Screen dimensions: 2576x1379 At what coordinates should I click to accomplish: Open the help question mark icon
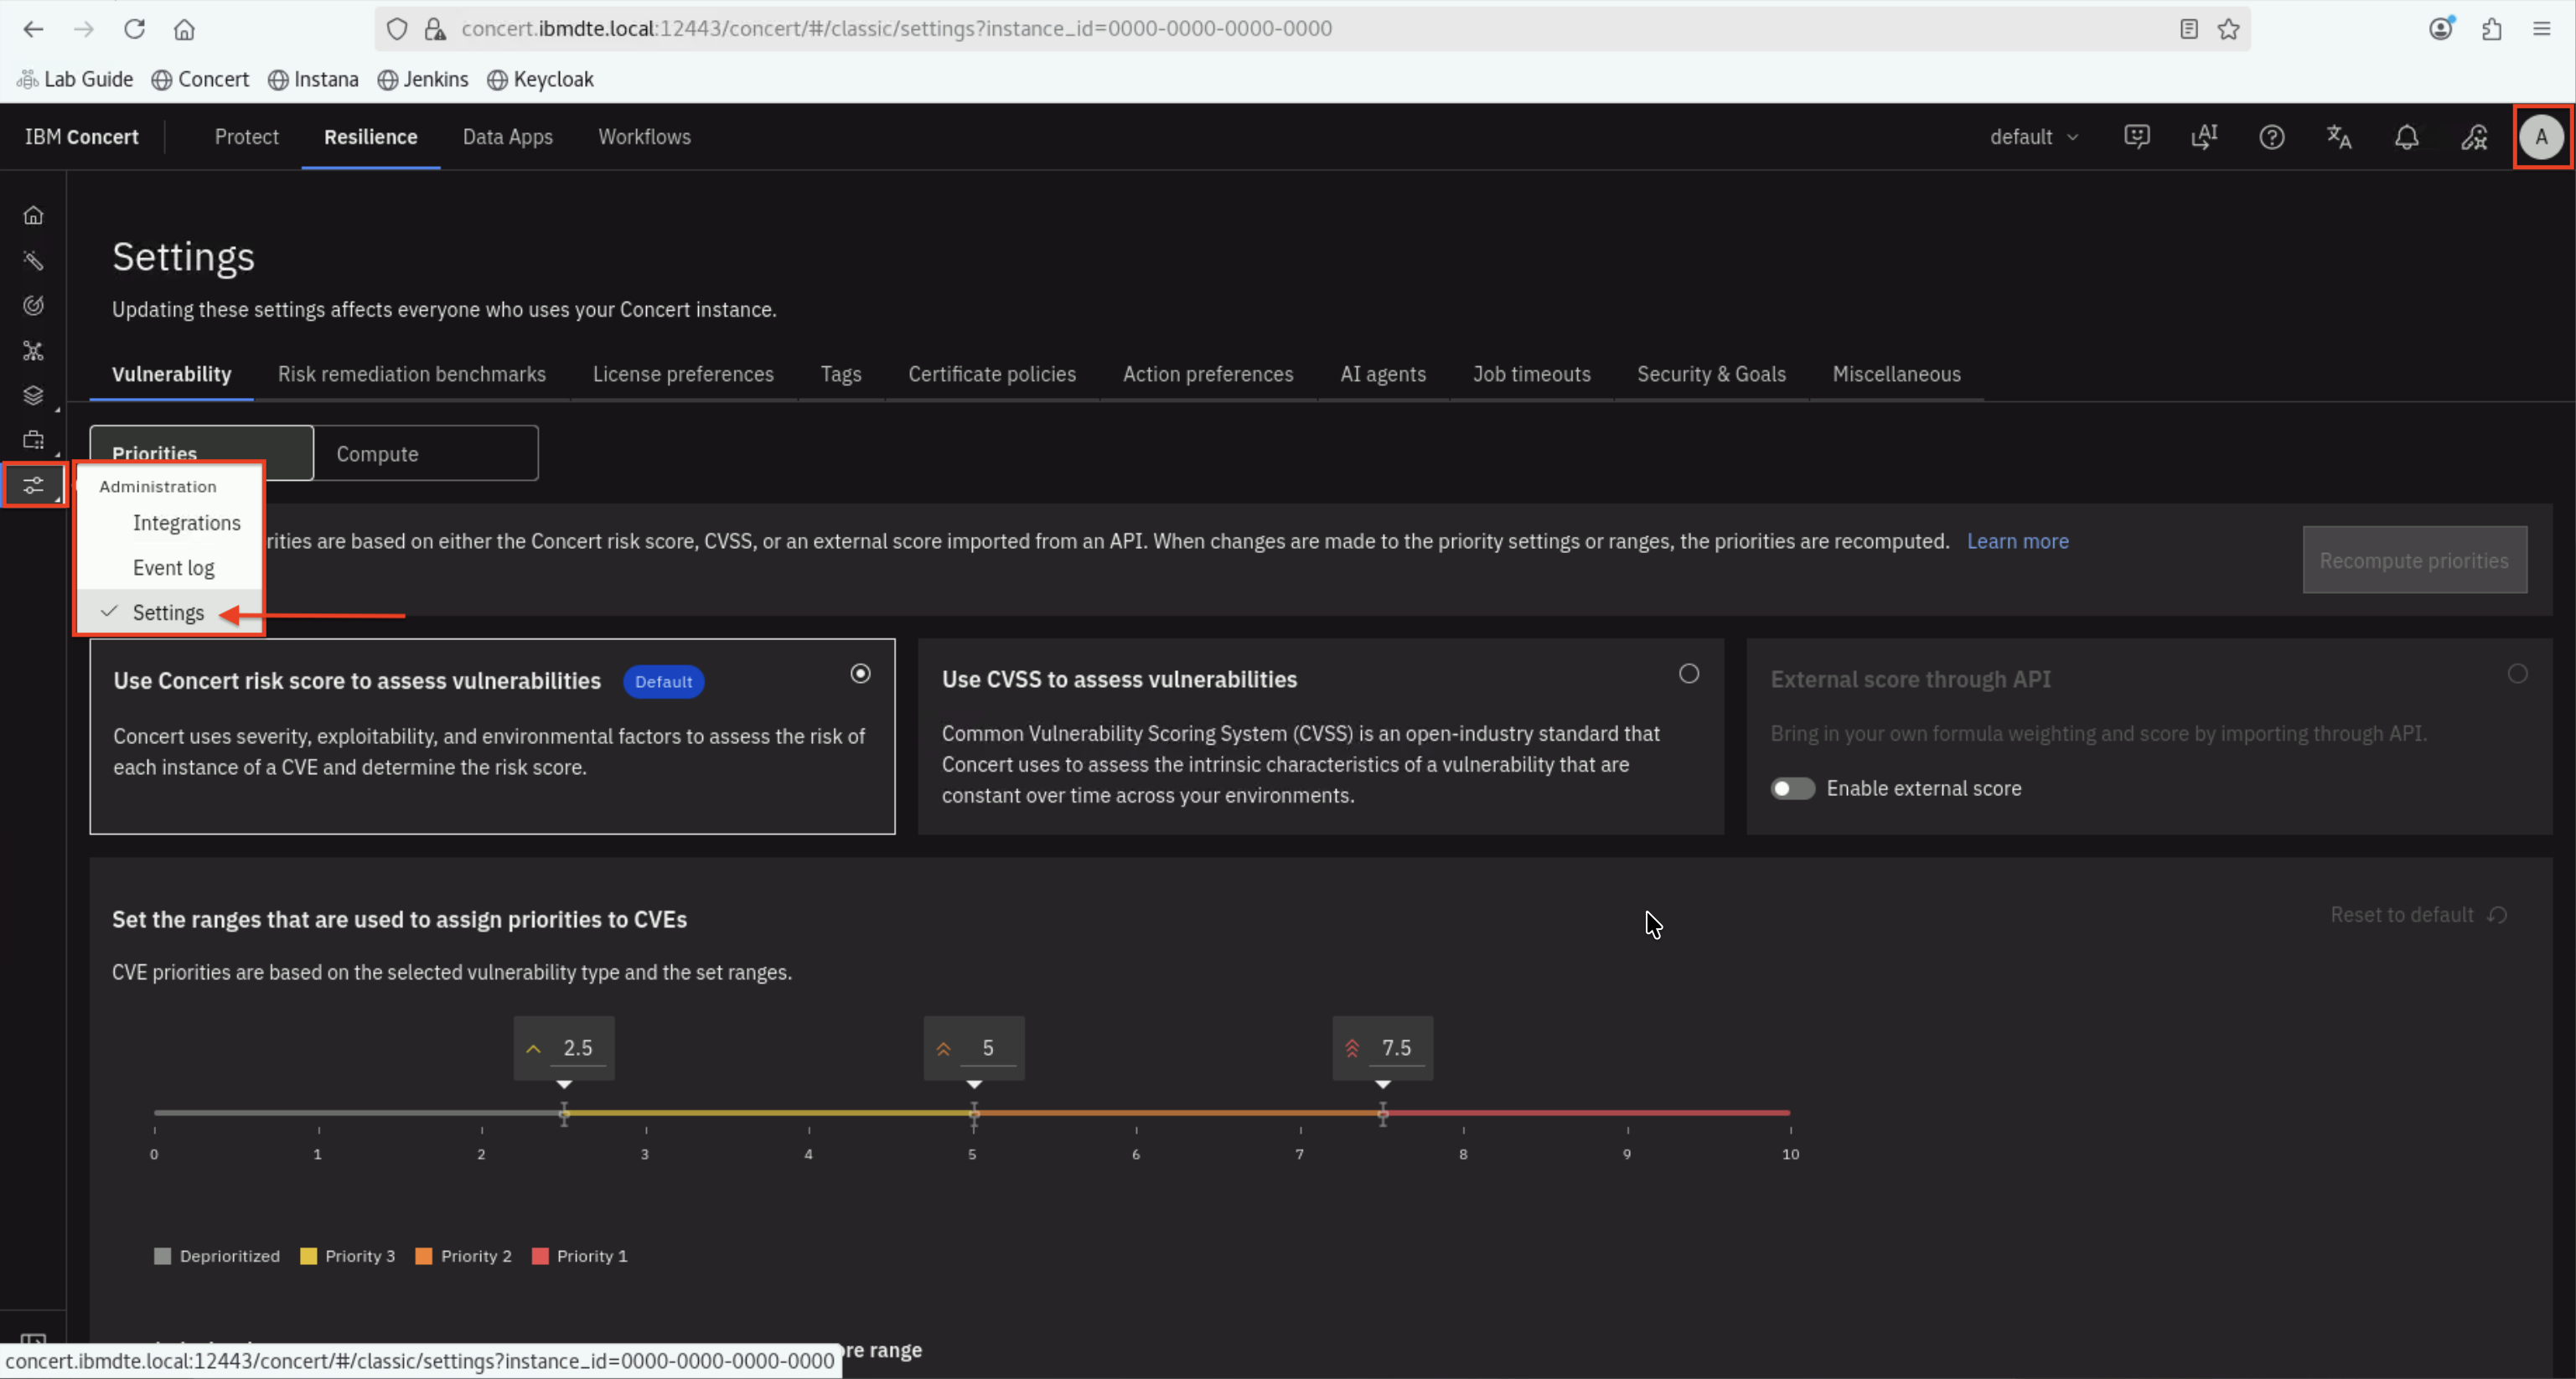coord(2272,136)
